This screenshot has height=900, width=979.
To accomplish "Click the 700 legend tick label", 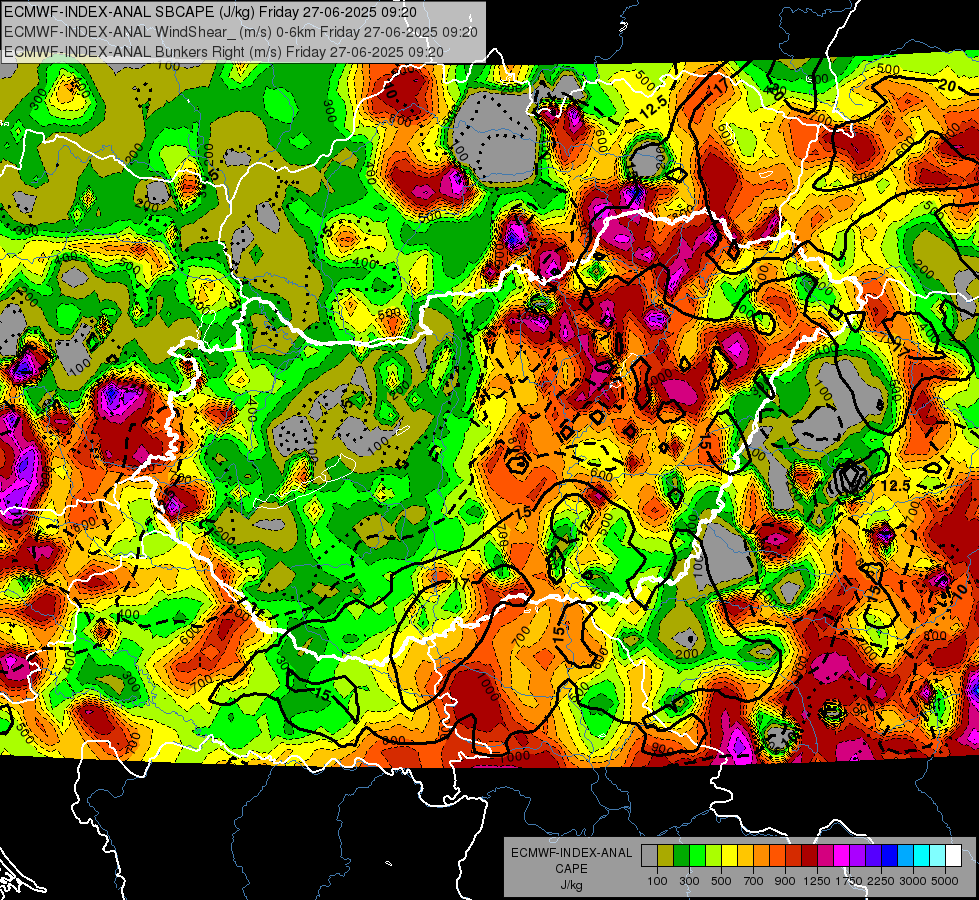I will coord(753,881).
